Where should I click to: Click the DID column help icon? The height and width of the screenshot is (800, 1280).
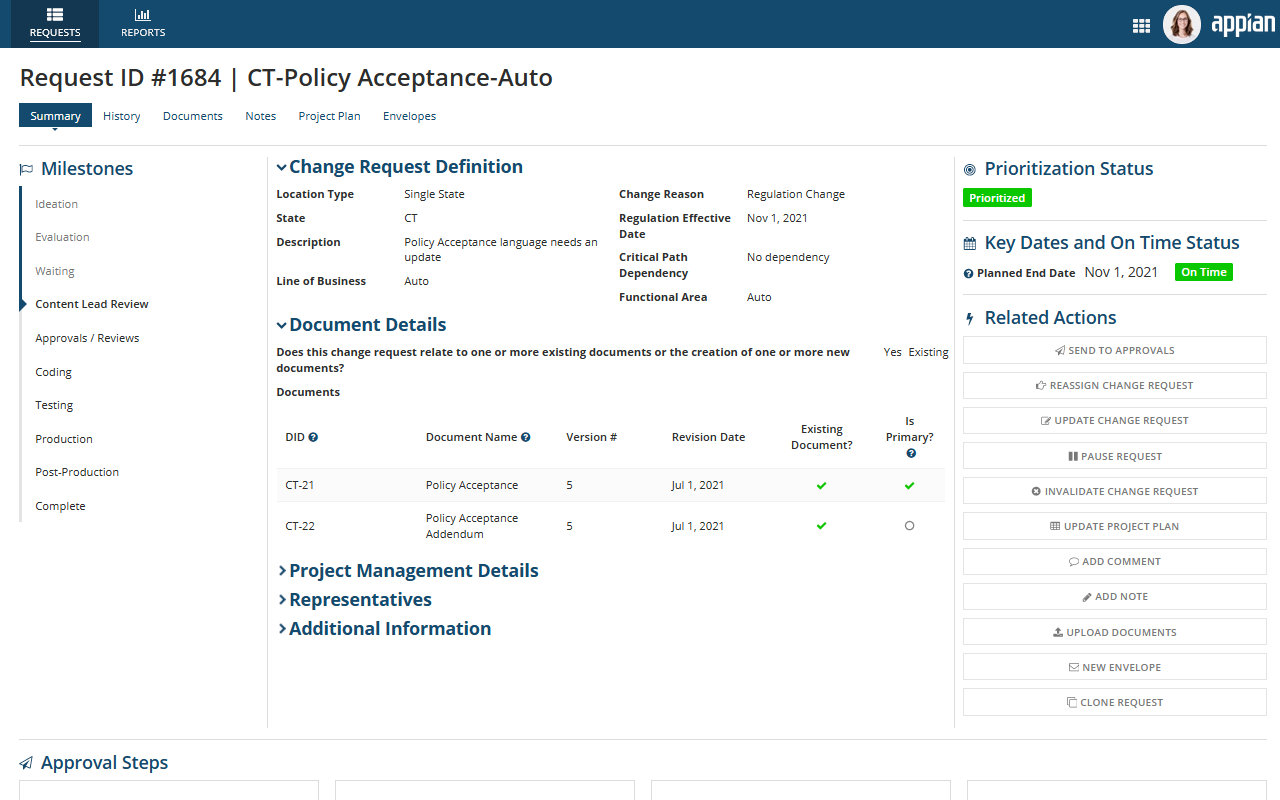(x=313, y=437)
